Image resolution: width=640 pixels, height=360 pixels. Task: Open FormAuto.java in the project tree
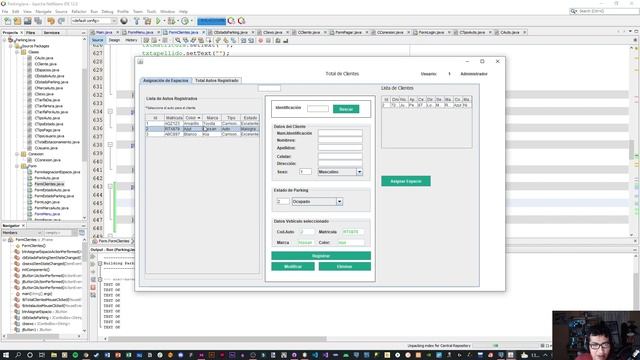(47, 178)
